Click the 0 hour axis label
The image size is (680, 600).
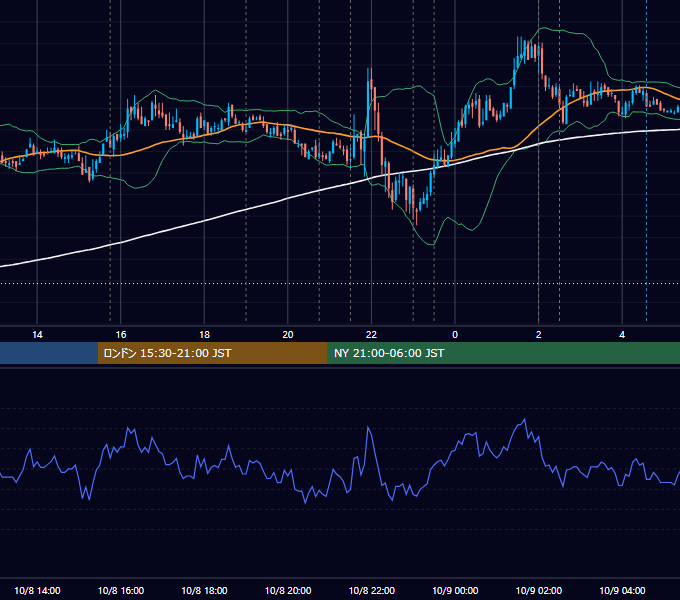point(455,335)
